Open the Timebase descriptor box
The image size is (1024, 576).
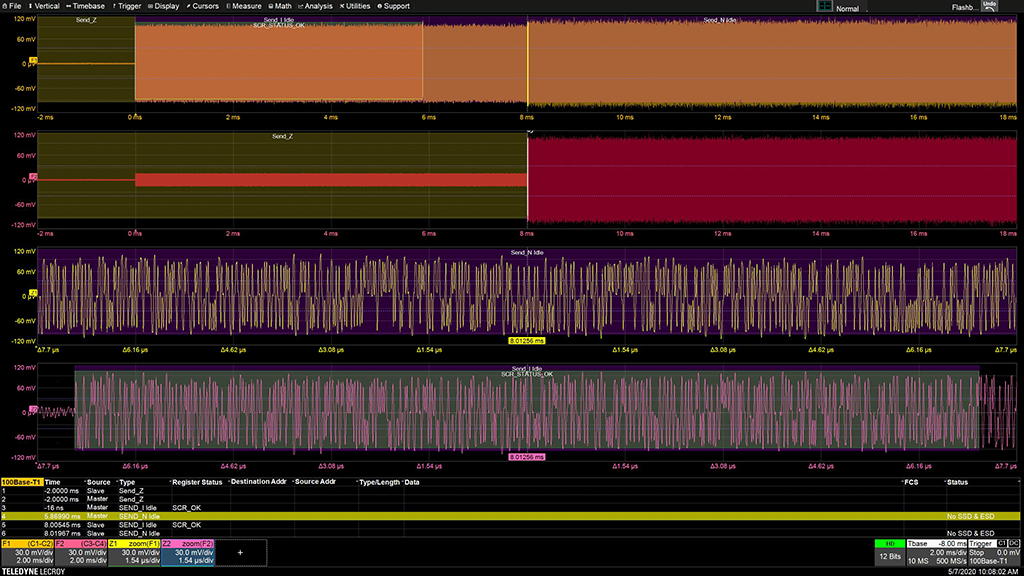(938, 552)
